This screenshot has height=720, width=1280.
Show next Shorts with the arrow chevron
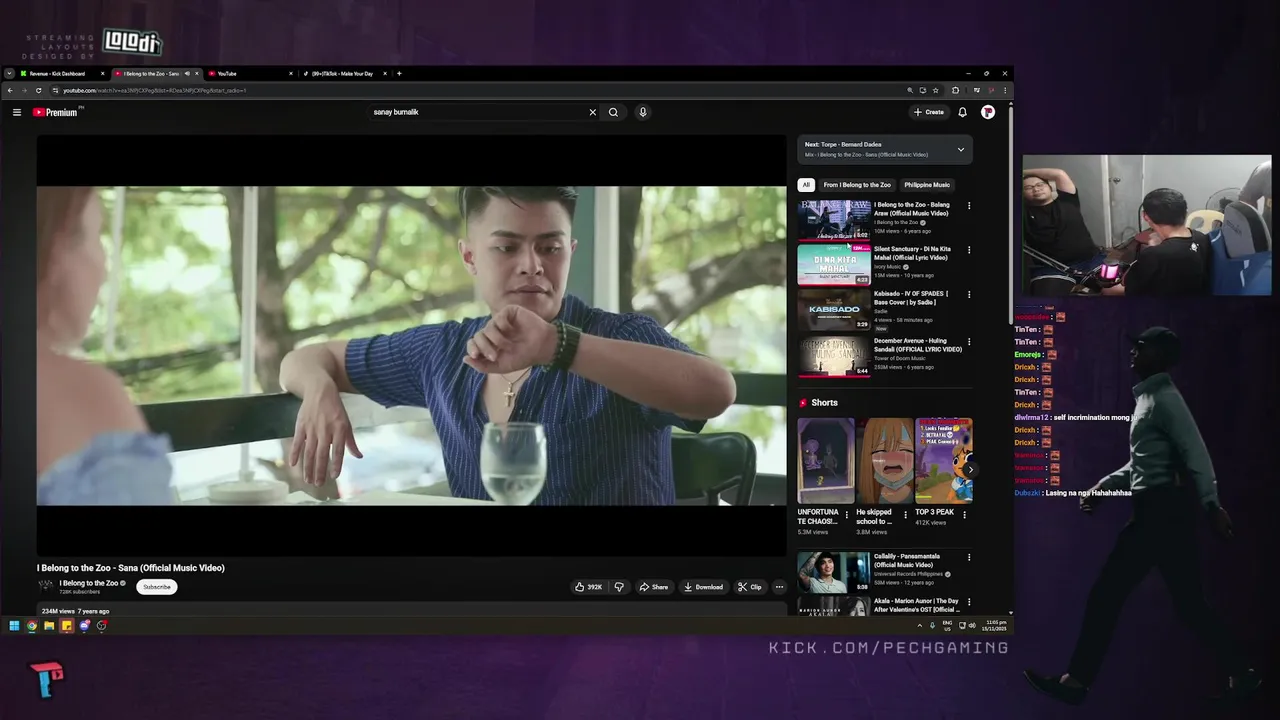[x=969, y=469]
